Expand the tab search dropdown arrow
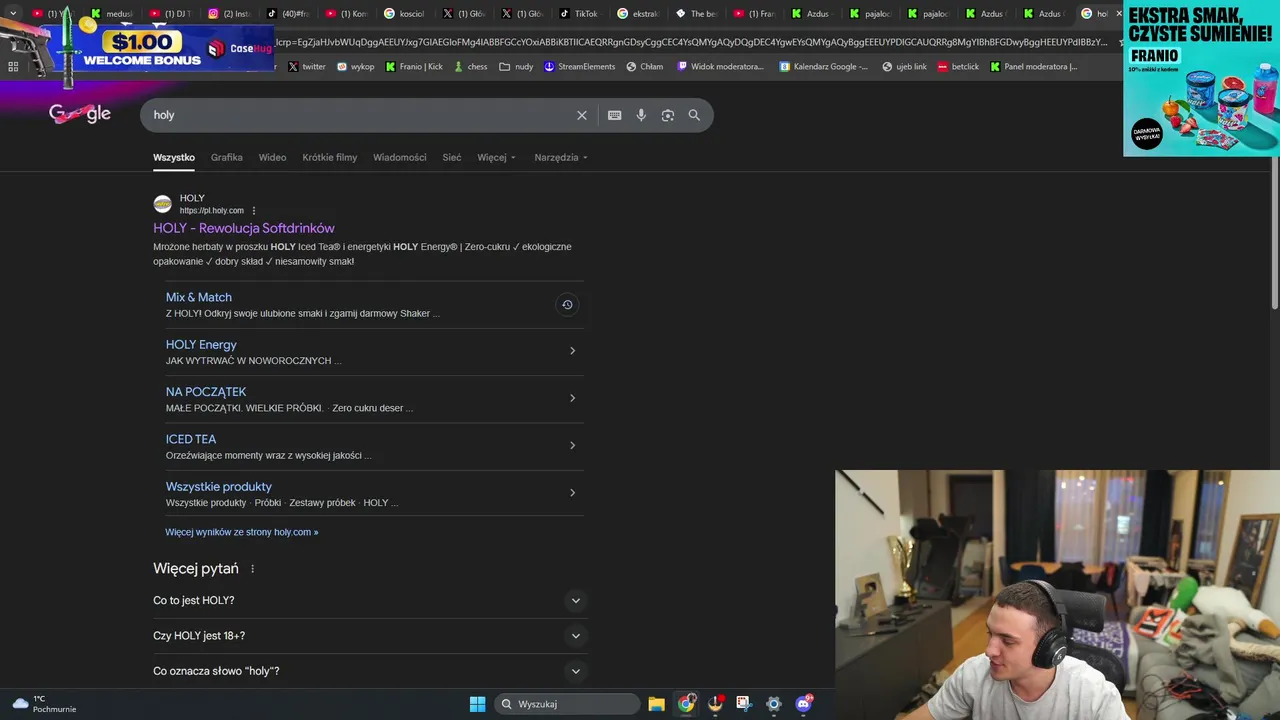This screenshot has height=720, width=1280. click(13, 14)
